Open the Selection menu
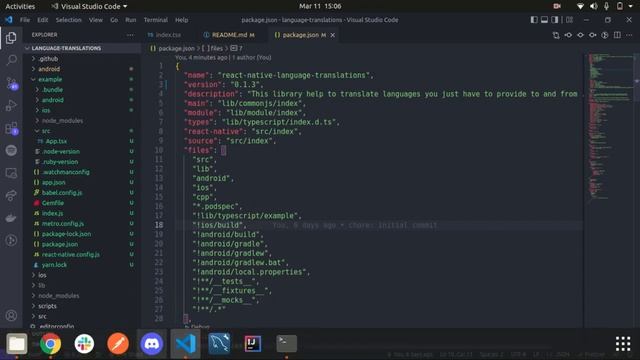The height and width of the screenshot is (360, 640). [x=69, y=20]
